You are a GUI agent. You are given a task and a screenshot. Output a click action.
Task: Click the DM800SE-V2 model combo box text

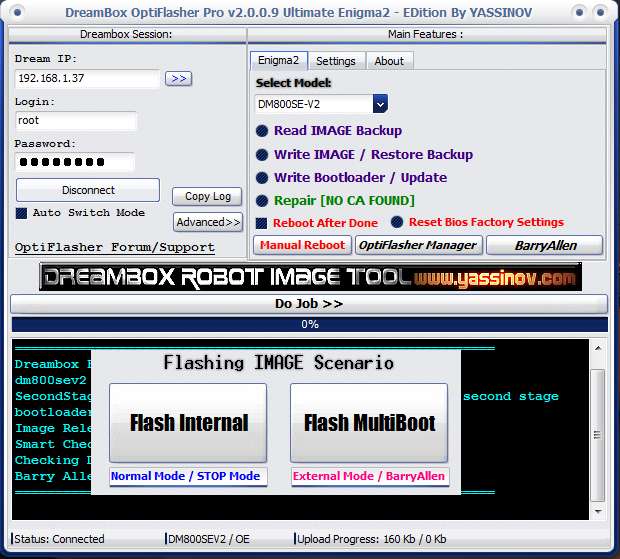coord(314,104)
